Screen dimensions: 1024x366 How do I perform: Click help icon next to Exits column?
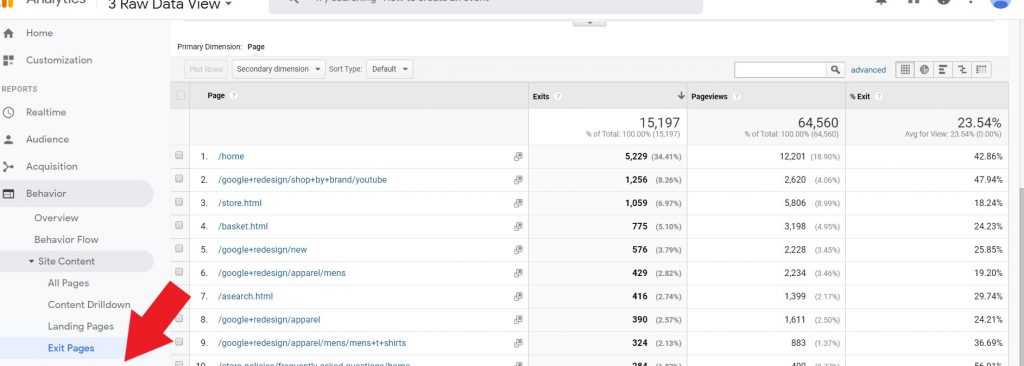558,96
